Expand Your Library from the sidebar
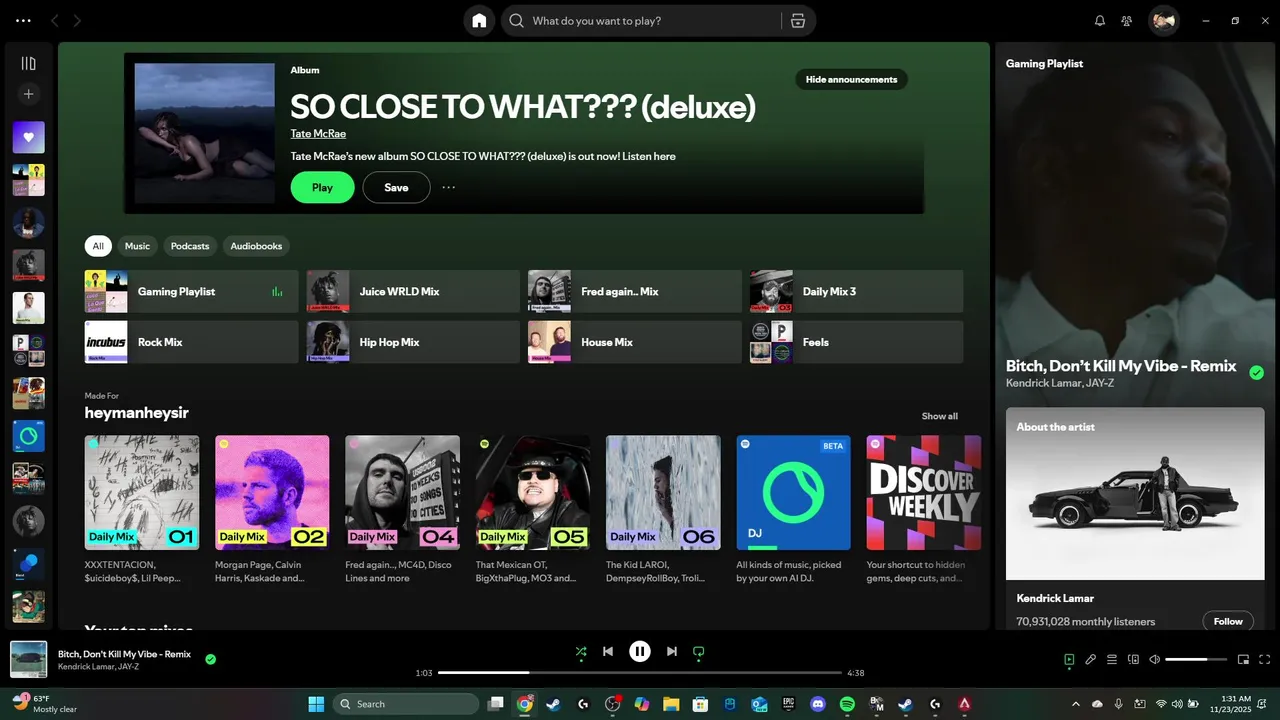The width and height of the screenshot is (1280, 720). 28,63
